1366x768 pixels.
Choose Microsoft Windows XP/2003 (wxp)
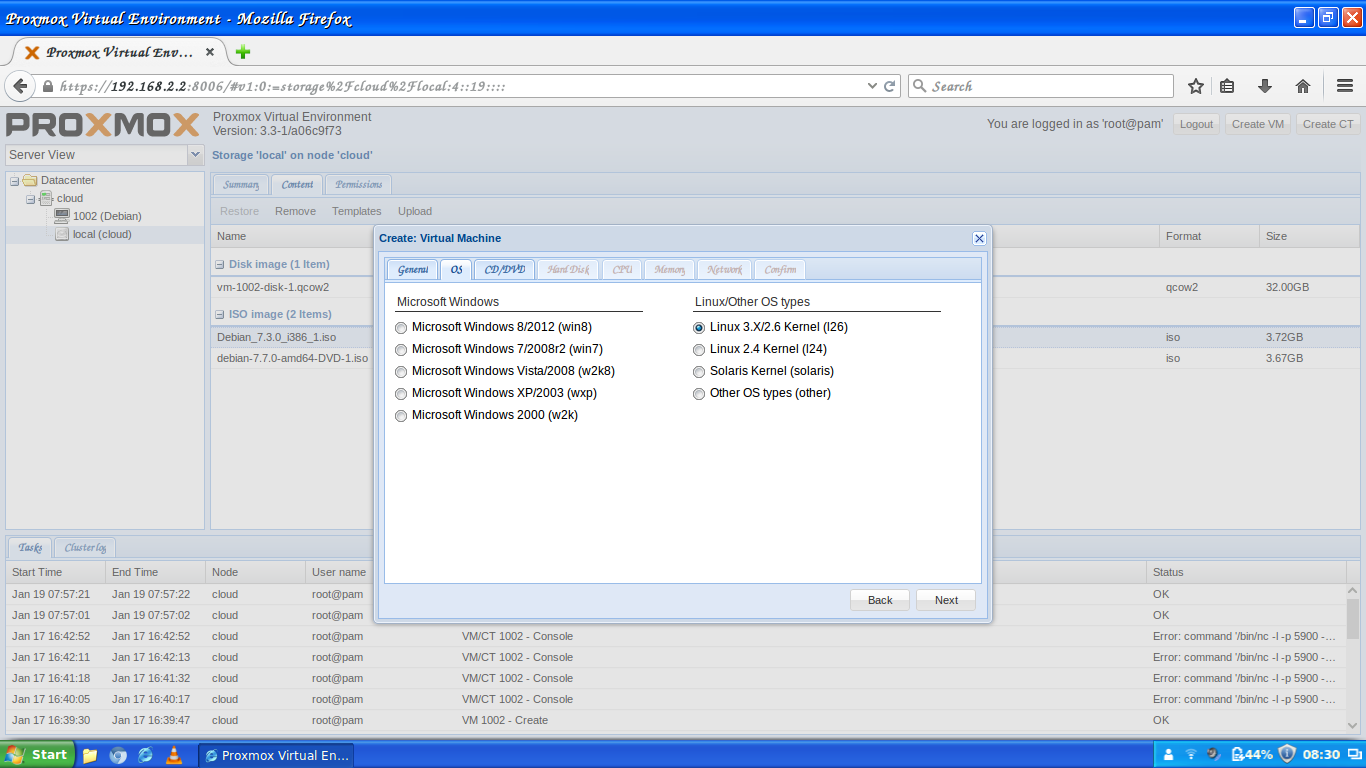pyautogui.click(x=401, y=394)
